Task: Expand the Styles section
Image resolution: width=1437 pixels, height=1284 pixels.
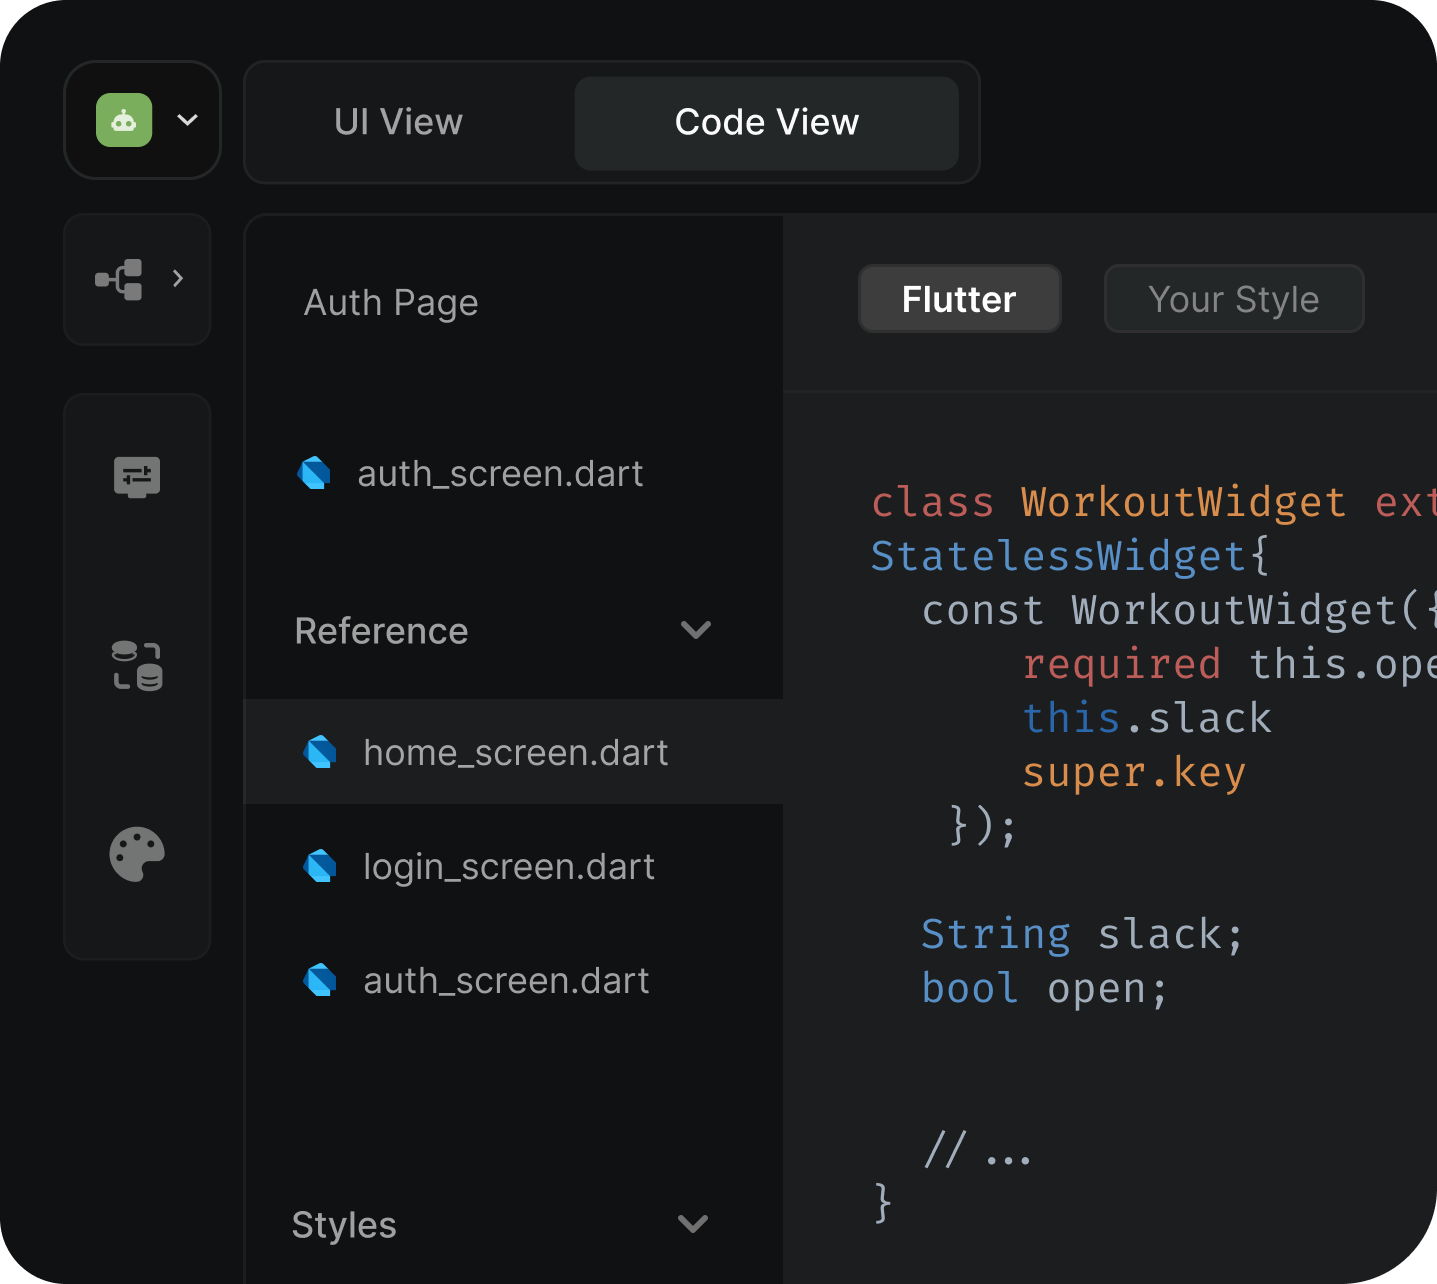Action: point(691,1224)
